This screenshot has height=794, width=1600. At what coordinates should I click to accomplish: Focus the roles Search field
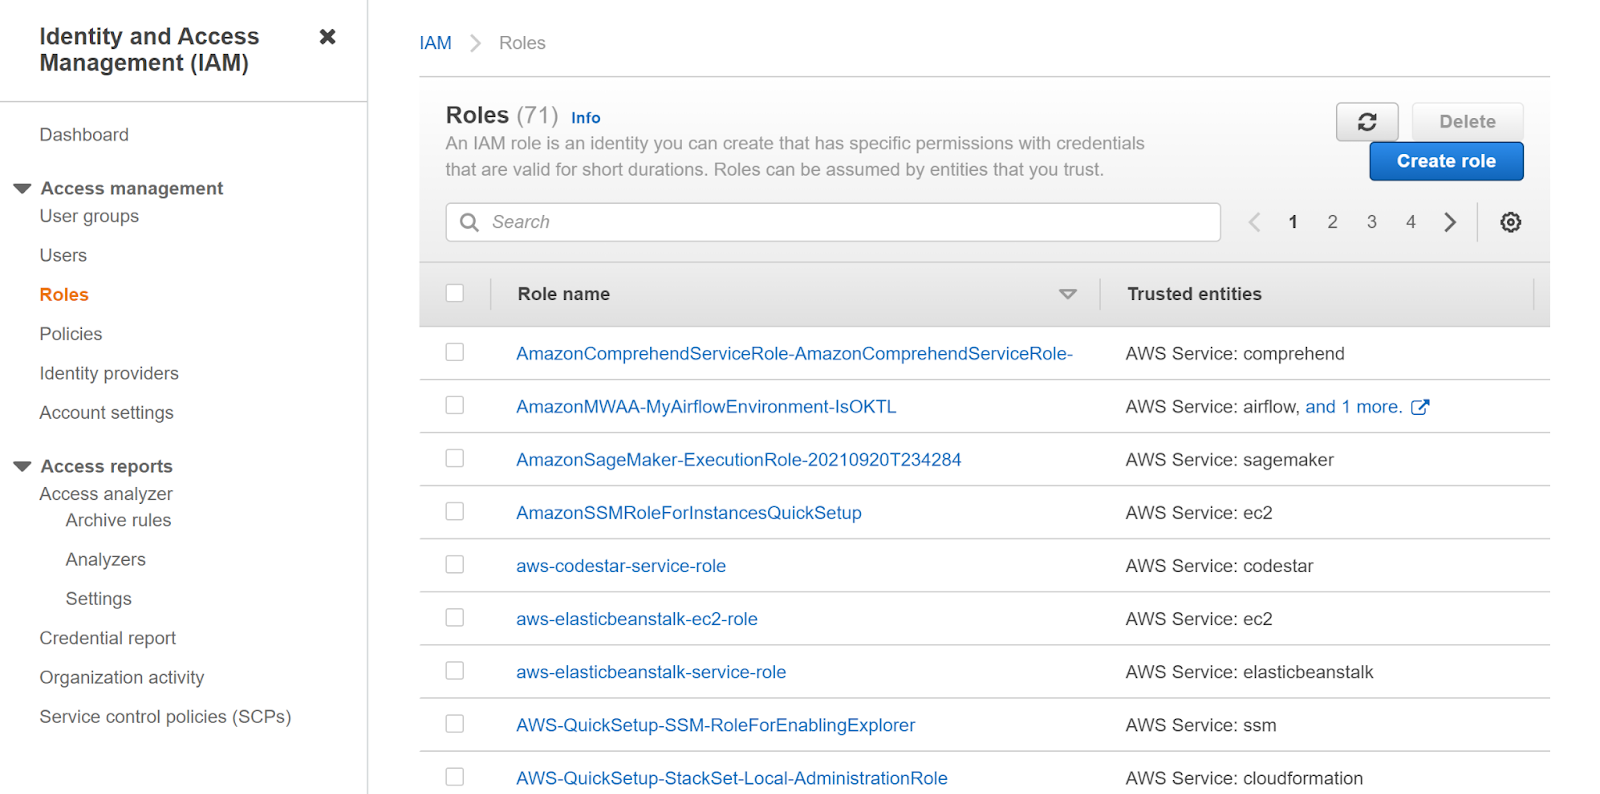click(850, 222)
